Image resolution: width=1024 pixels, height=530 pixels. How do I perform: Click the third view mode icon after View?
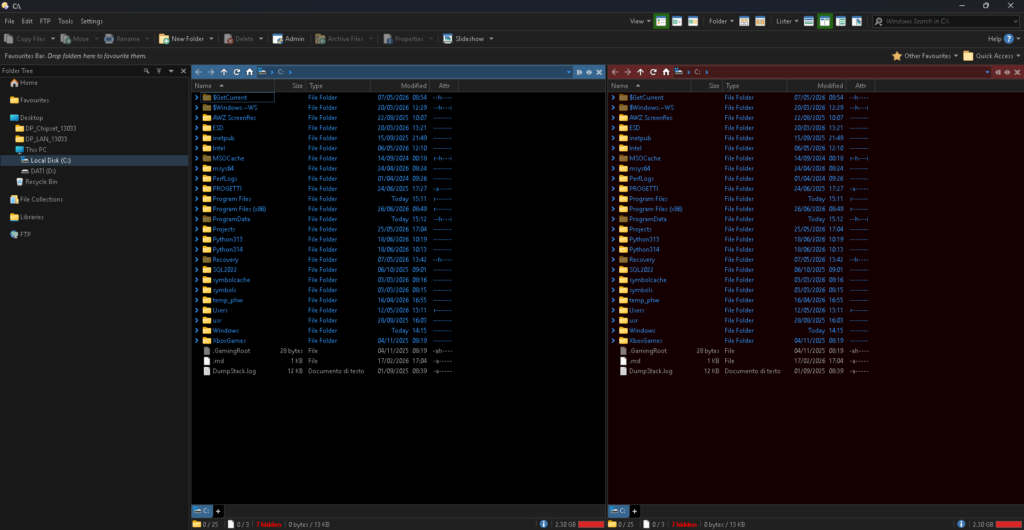pyautogui.click(x=693, y=22)
